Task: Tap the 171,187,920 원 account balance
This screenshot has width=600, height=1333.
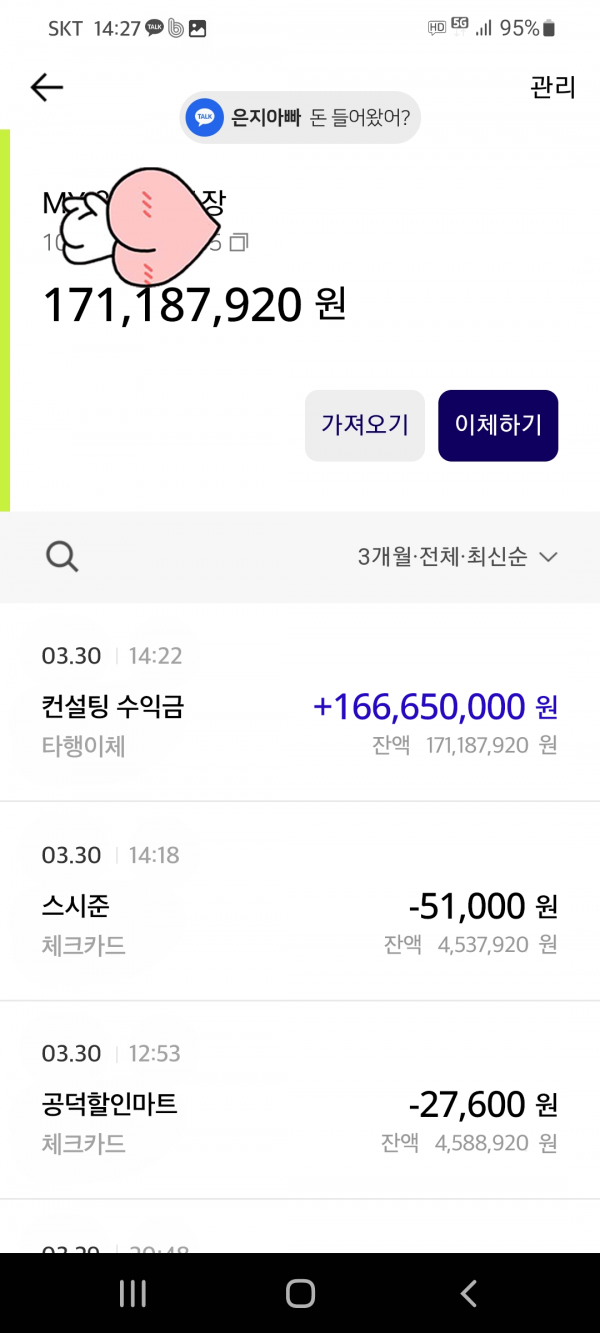Action: point(194,304)
